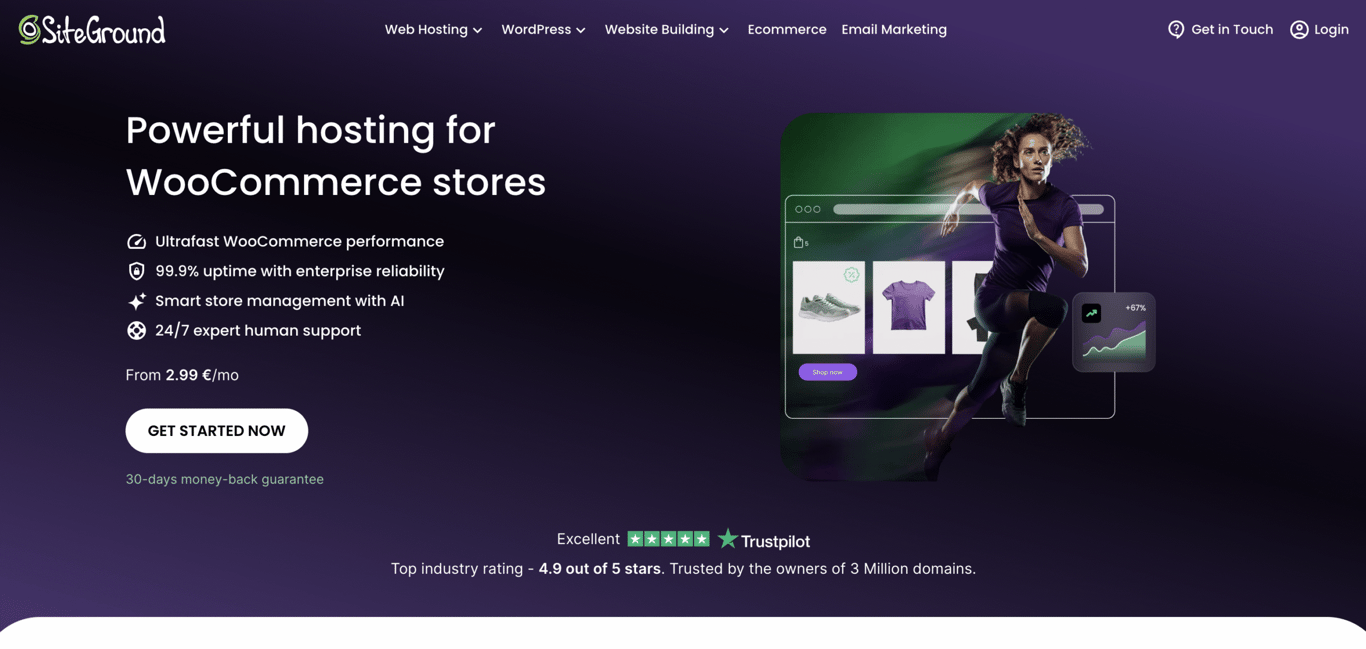
Task: Click the AI sparkle icon for smart store management
Action: [x=136, y=301]
